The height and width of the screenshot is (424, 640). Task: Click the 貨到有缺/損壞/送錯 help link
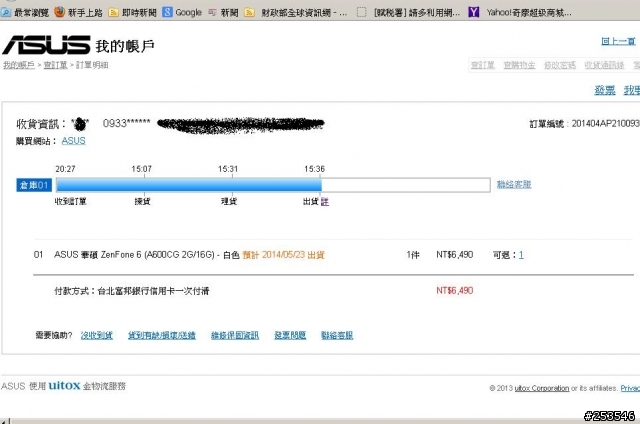[162, 335]
